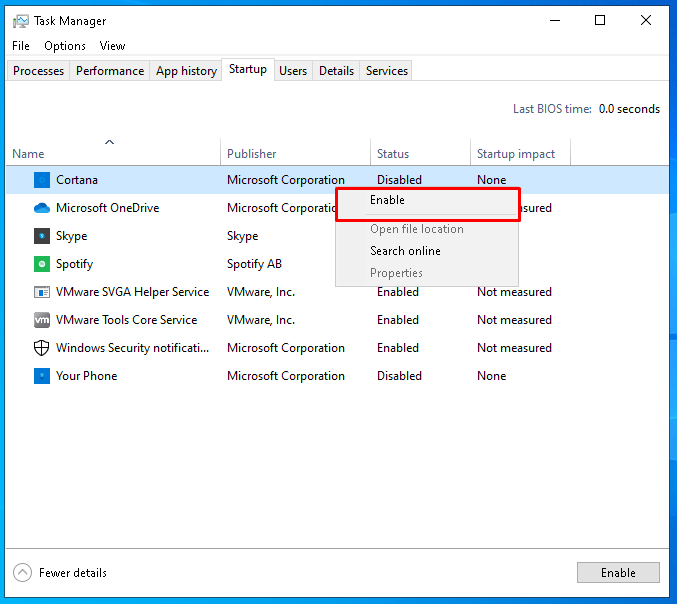Switch to the Performance tab
The height and width of the screenshot is (604, 677).
pos(110,70)
